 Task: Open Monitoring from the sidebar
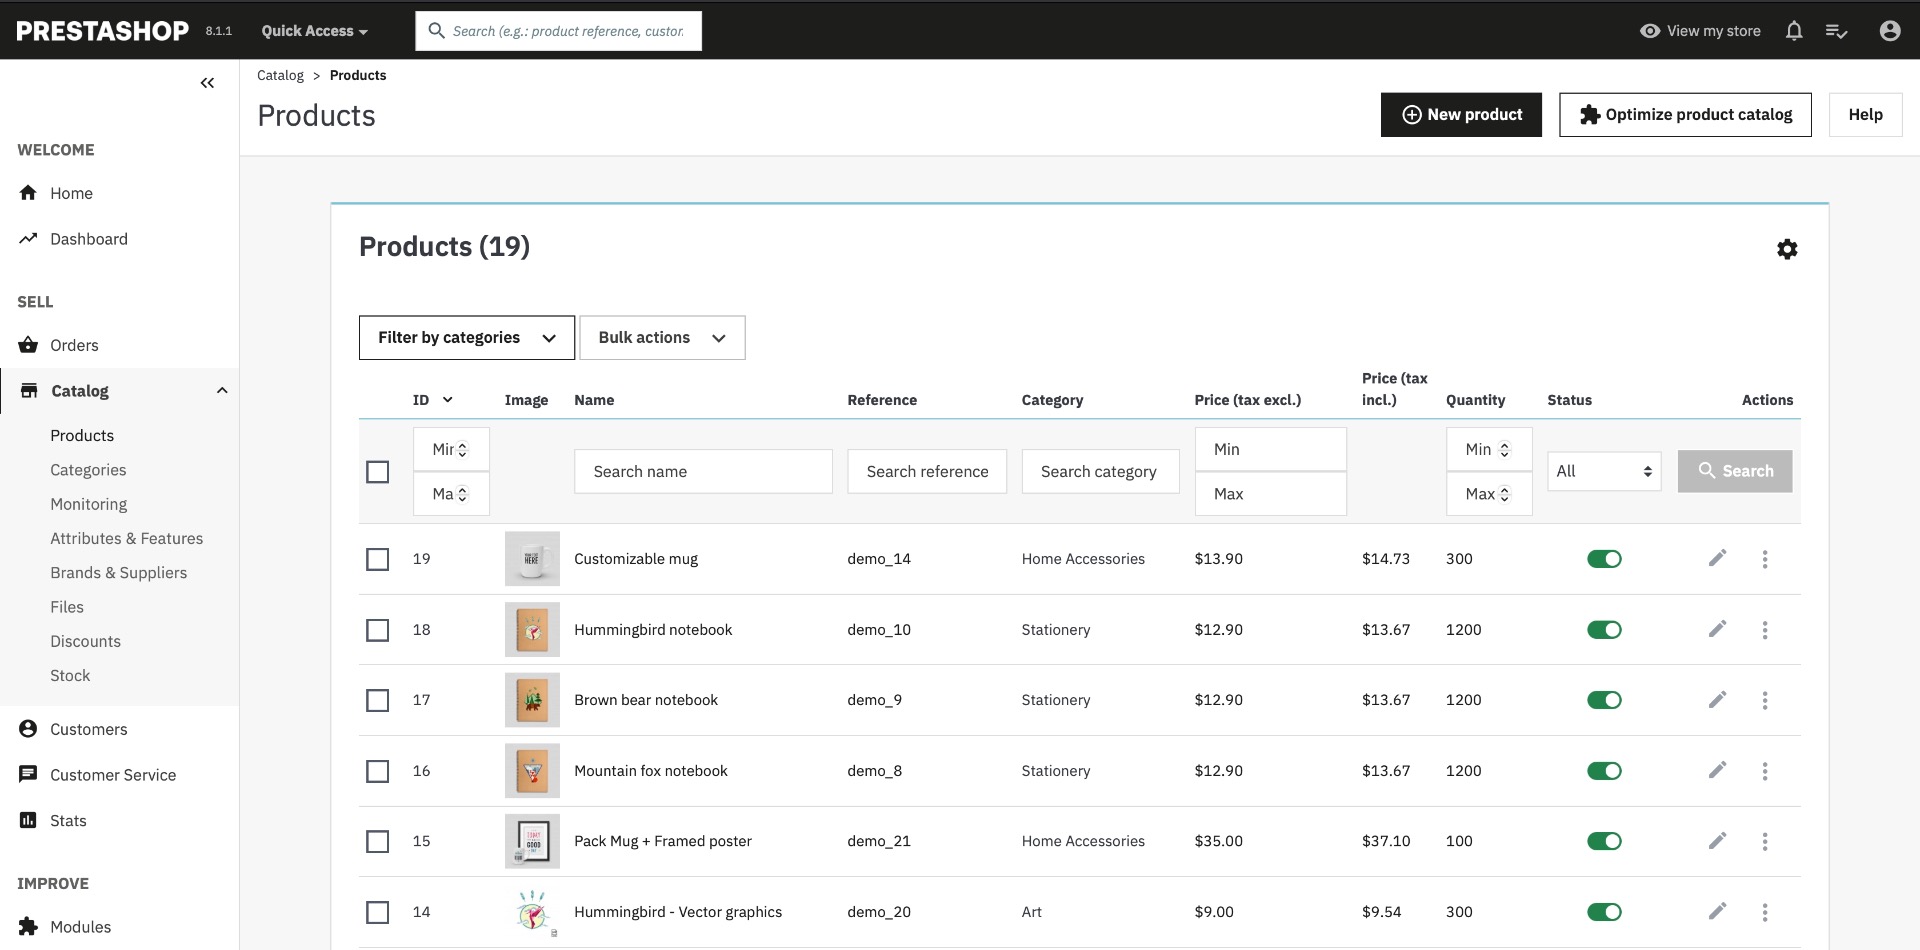88,504
